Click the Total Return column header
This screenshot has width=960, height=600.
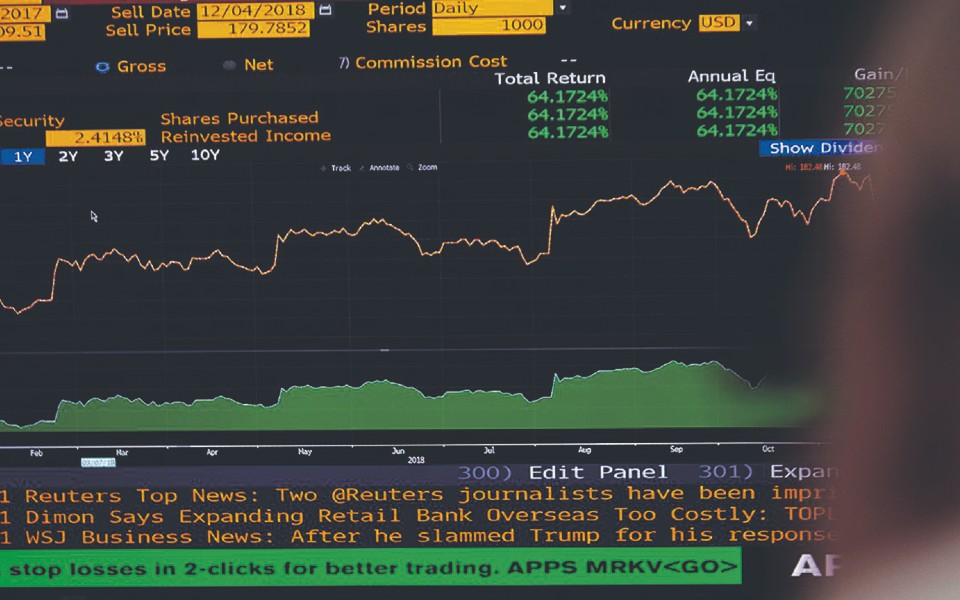550,78
